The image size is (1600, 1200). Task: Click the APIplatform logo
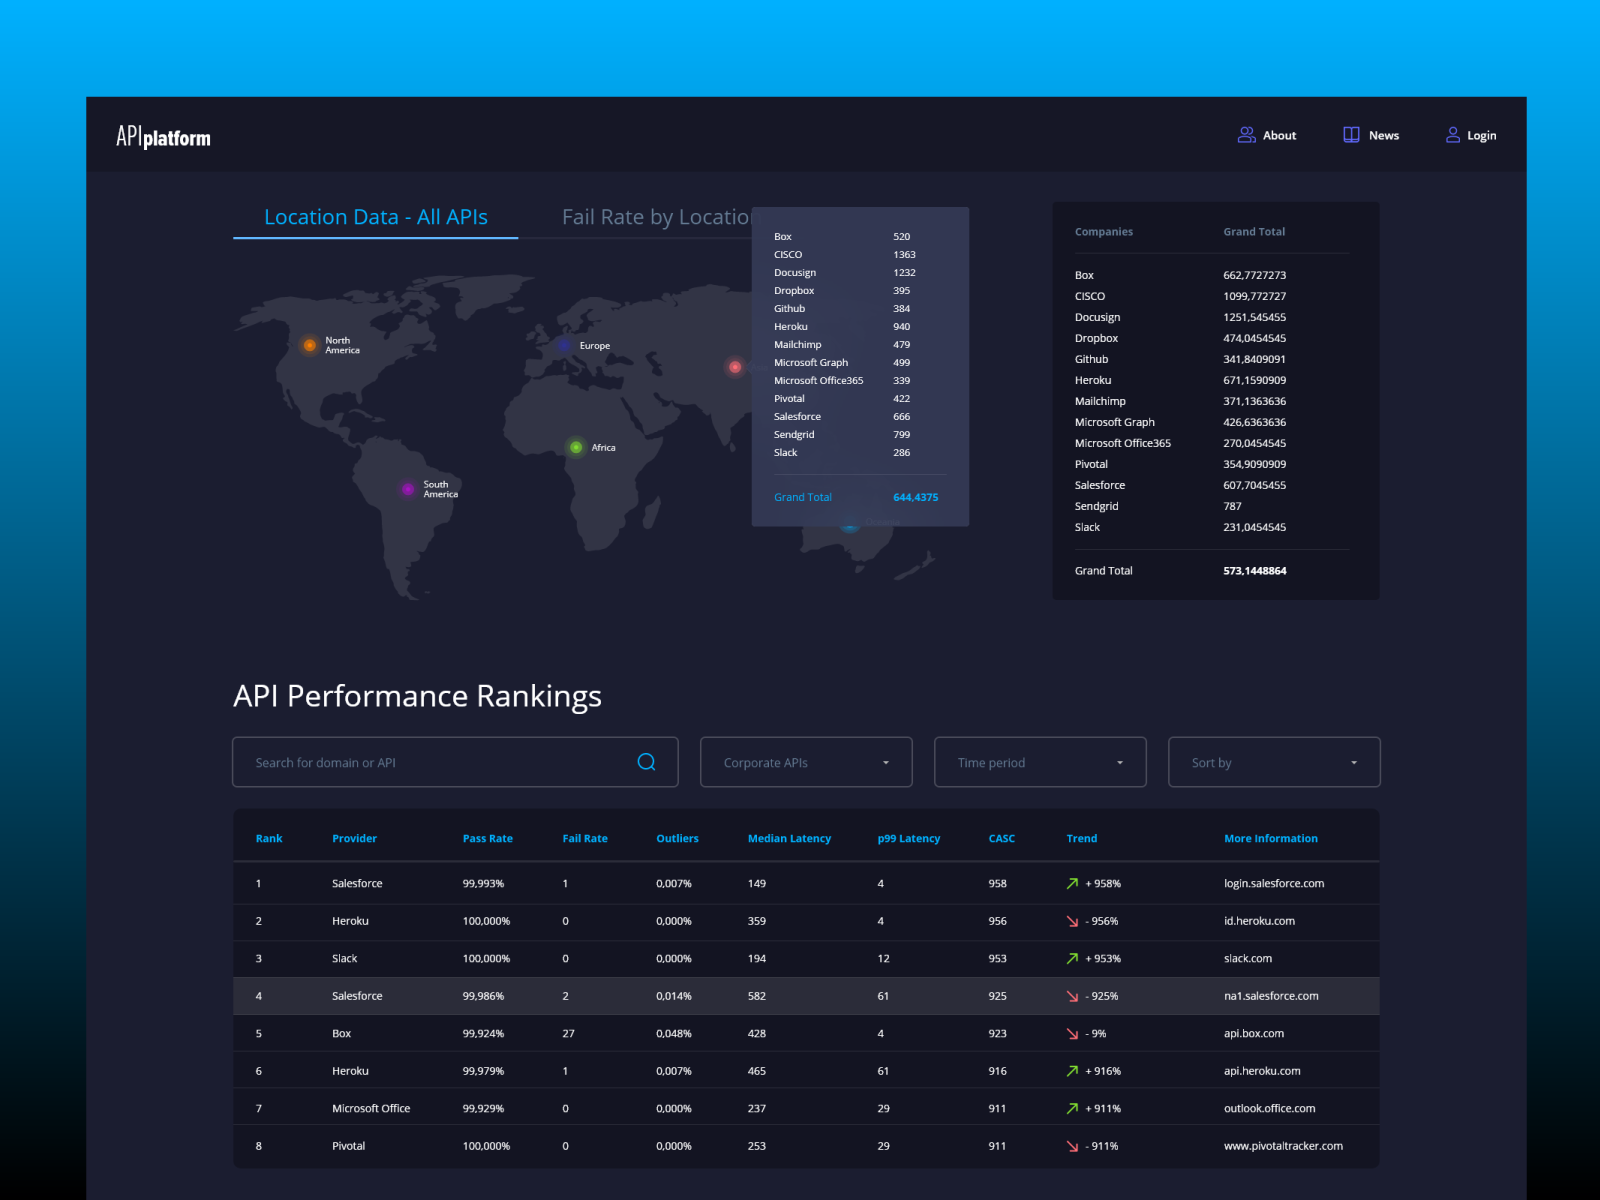pyautogui.click(x=163, y=136)
